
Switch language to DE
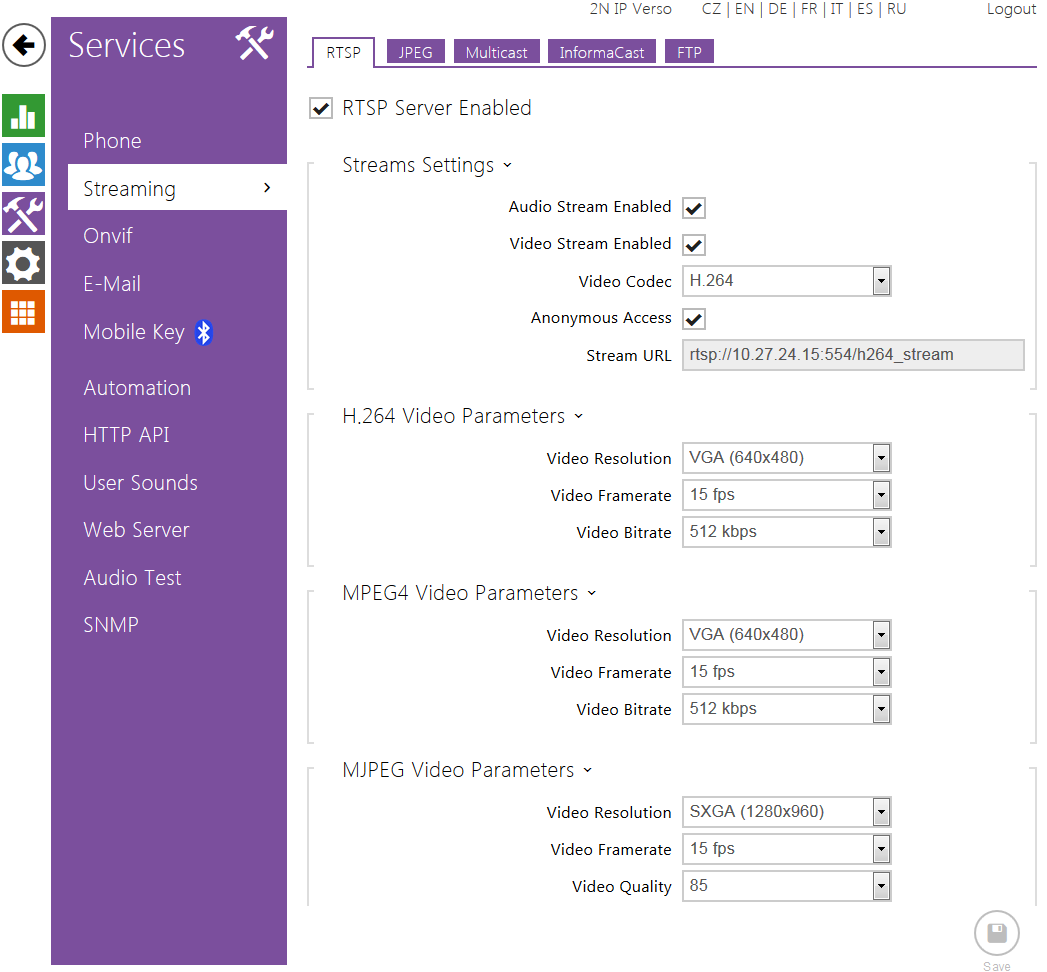(777, 9)
